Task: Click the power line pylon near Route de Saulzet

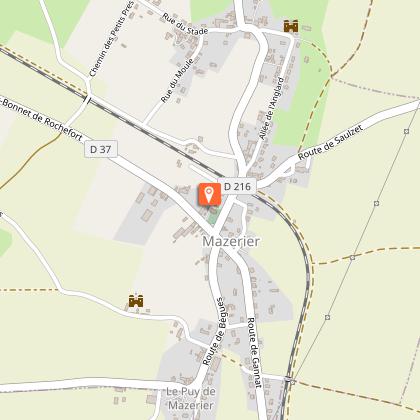Action: pyautogui.click(x=406, y=131)
